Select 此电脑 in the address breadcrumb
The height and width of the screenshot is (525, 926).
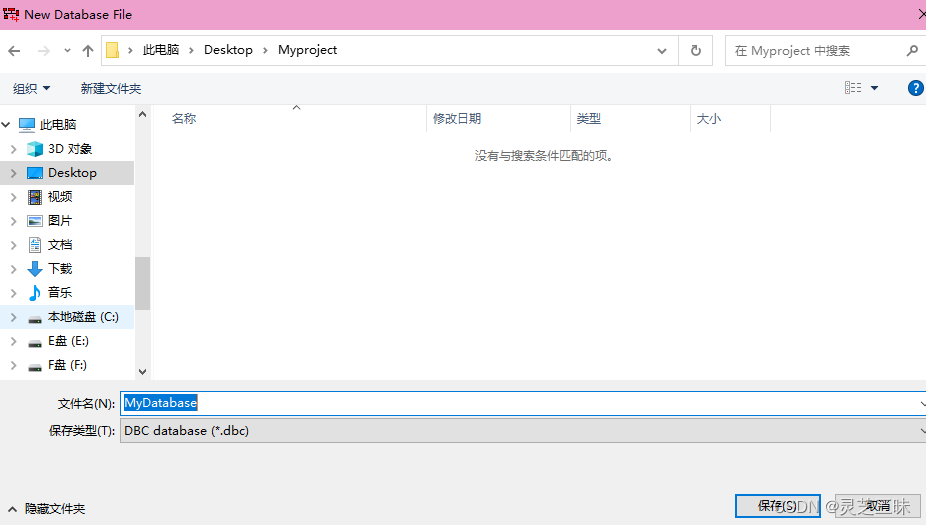[161, 50]
